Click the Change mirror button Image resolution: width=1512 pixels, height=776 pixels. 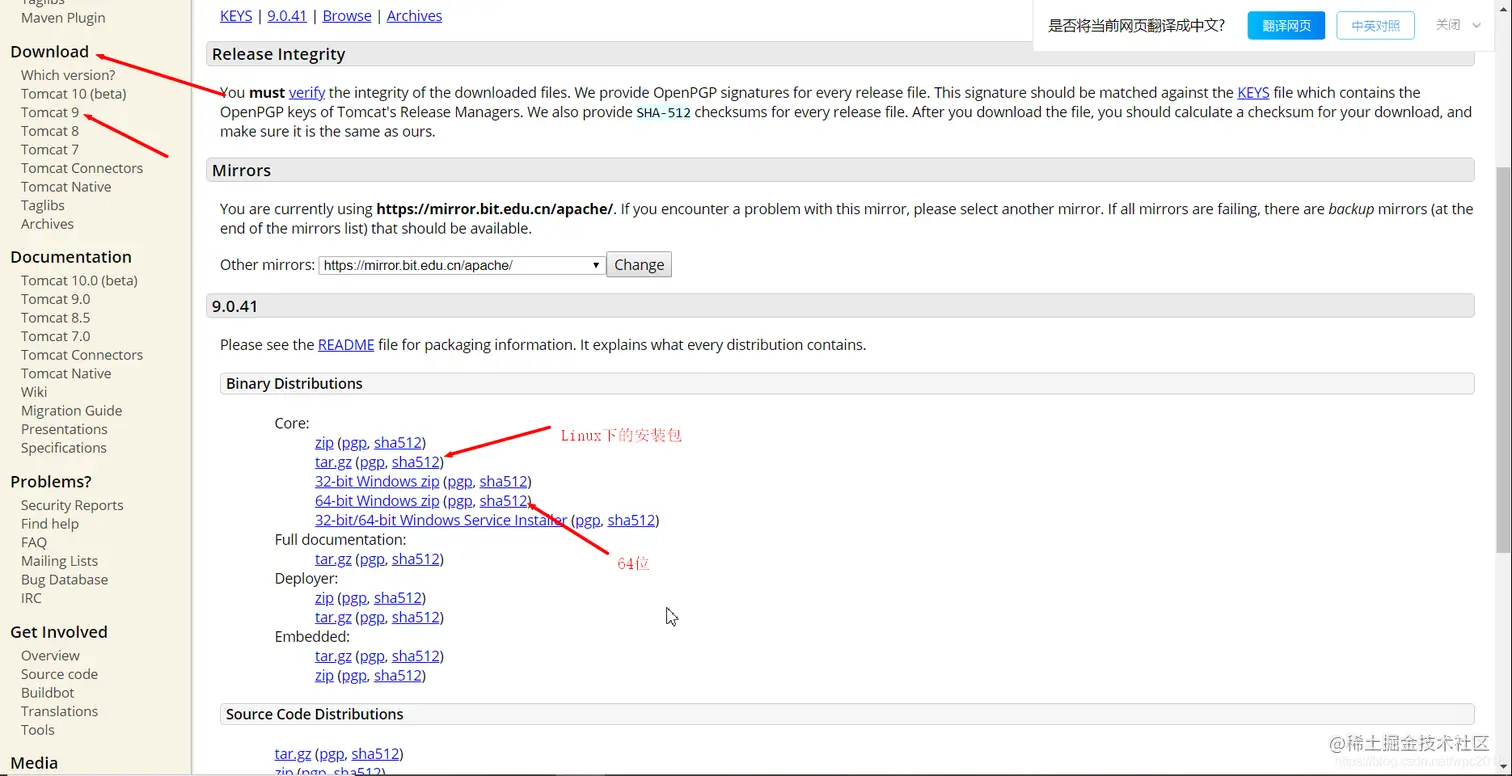(x=639, y=265)
